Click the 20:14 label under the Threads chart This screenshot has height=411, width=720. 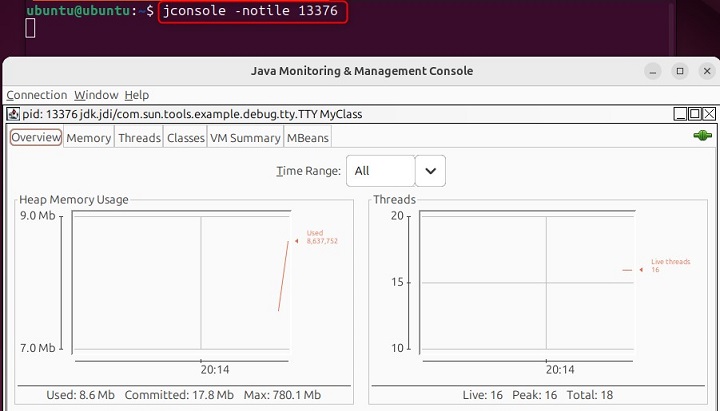[x=560, y=370]
